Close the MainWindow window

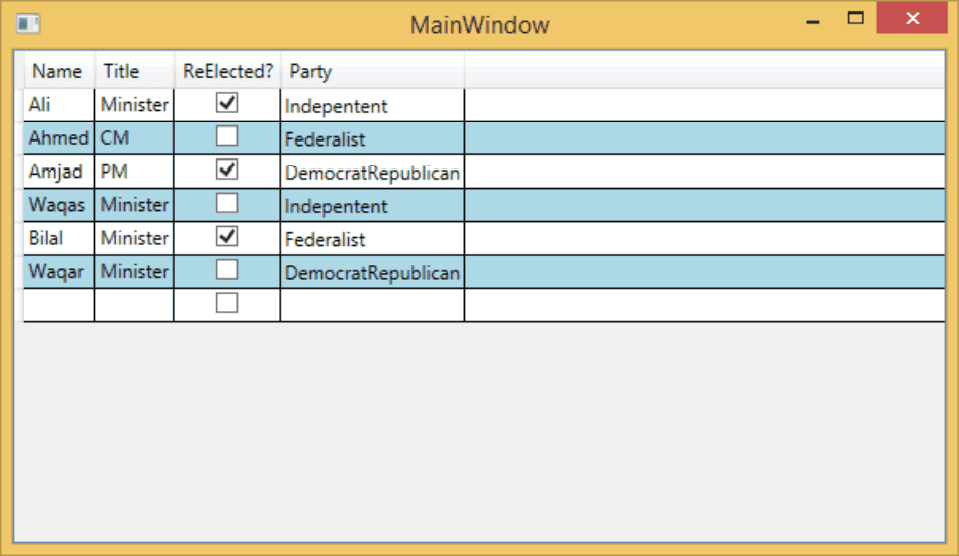tap(912, 18)
